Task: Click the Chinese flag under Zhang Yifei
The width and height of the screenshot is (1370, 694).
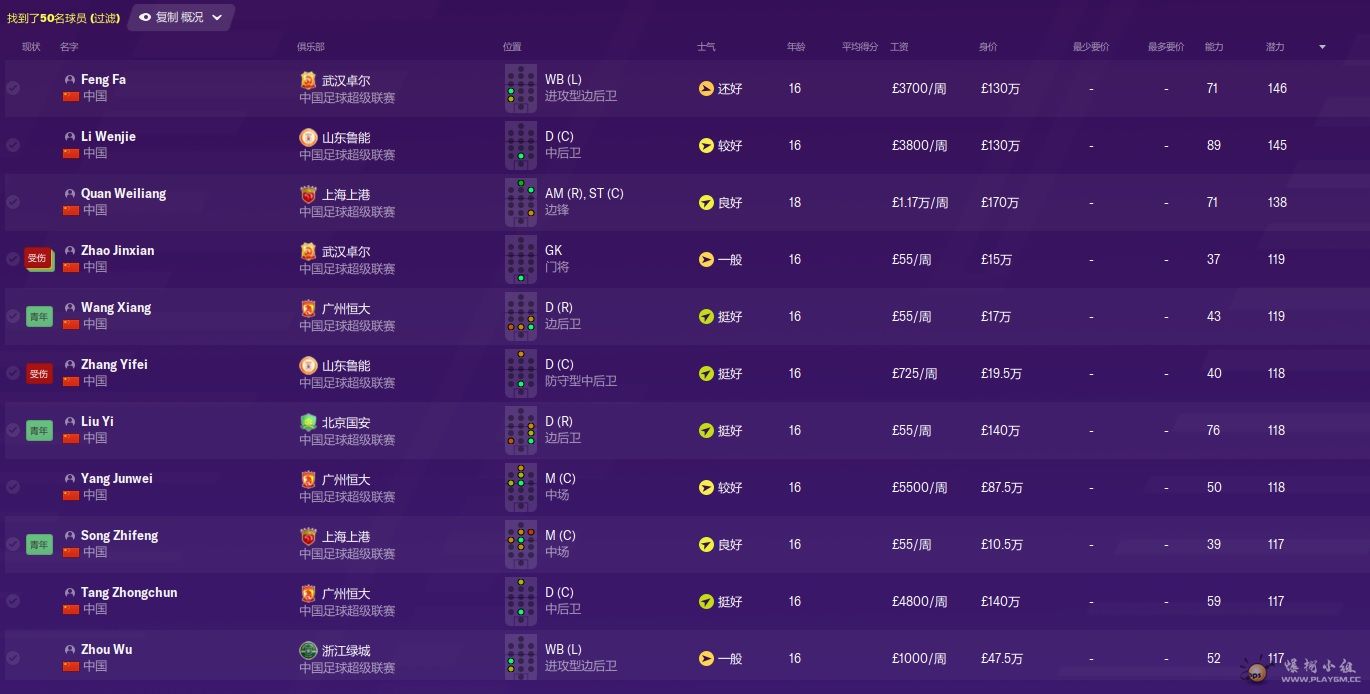Action: tap(70, 381)
